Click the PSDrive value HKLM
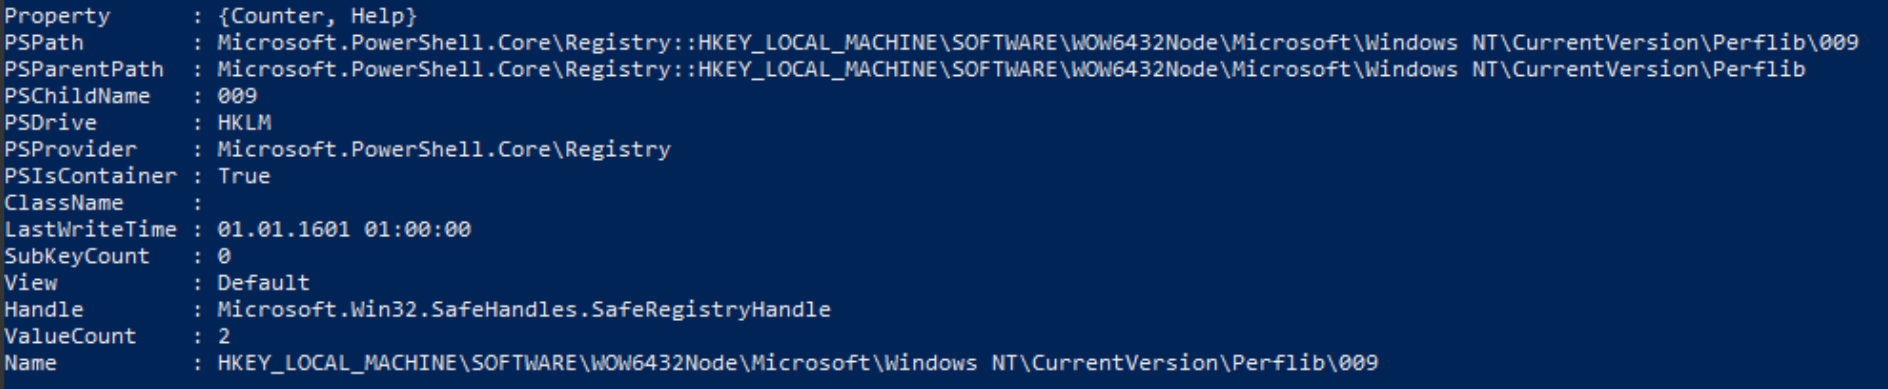Viewport: 1888px width, 389px height. pyautogui.click(x=244, y=123)
